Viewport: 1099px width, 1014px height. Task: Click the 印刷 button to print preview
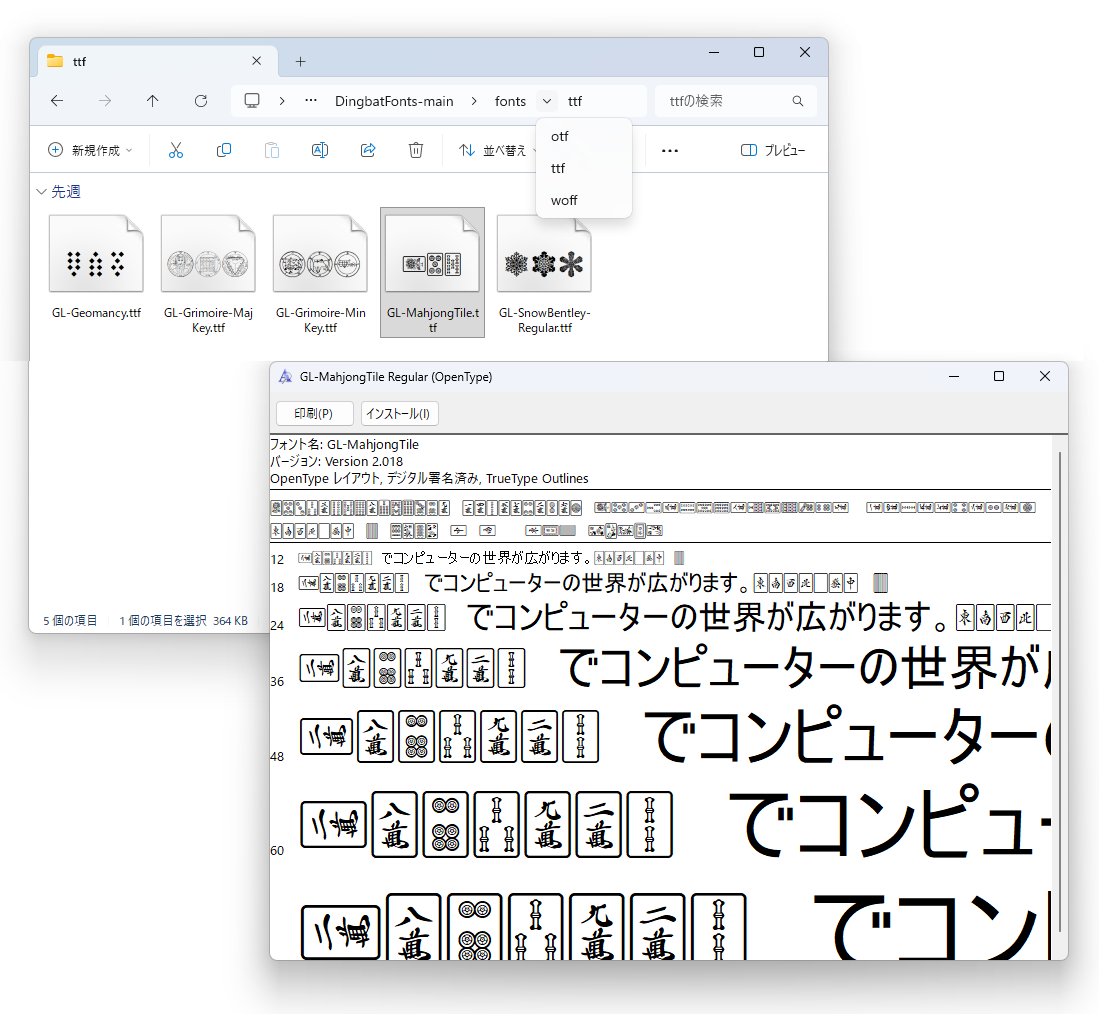(314, 413)
